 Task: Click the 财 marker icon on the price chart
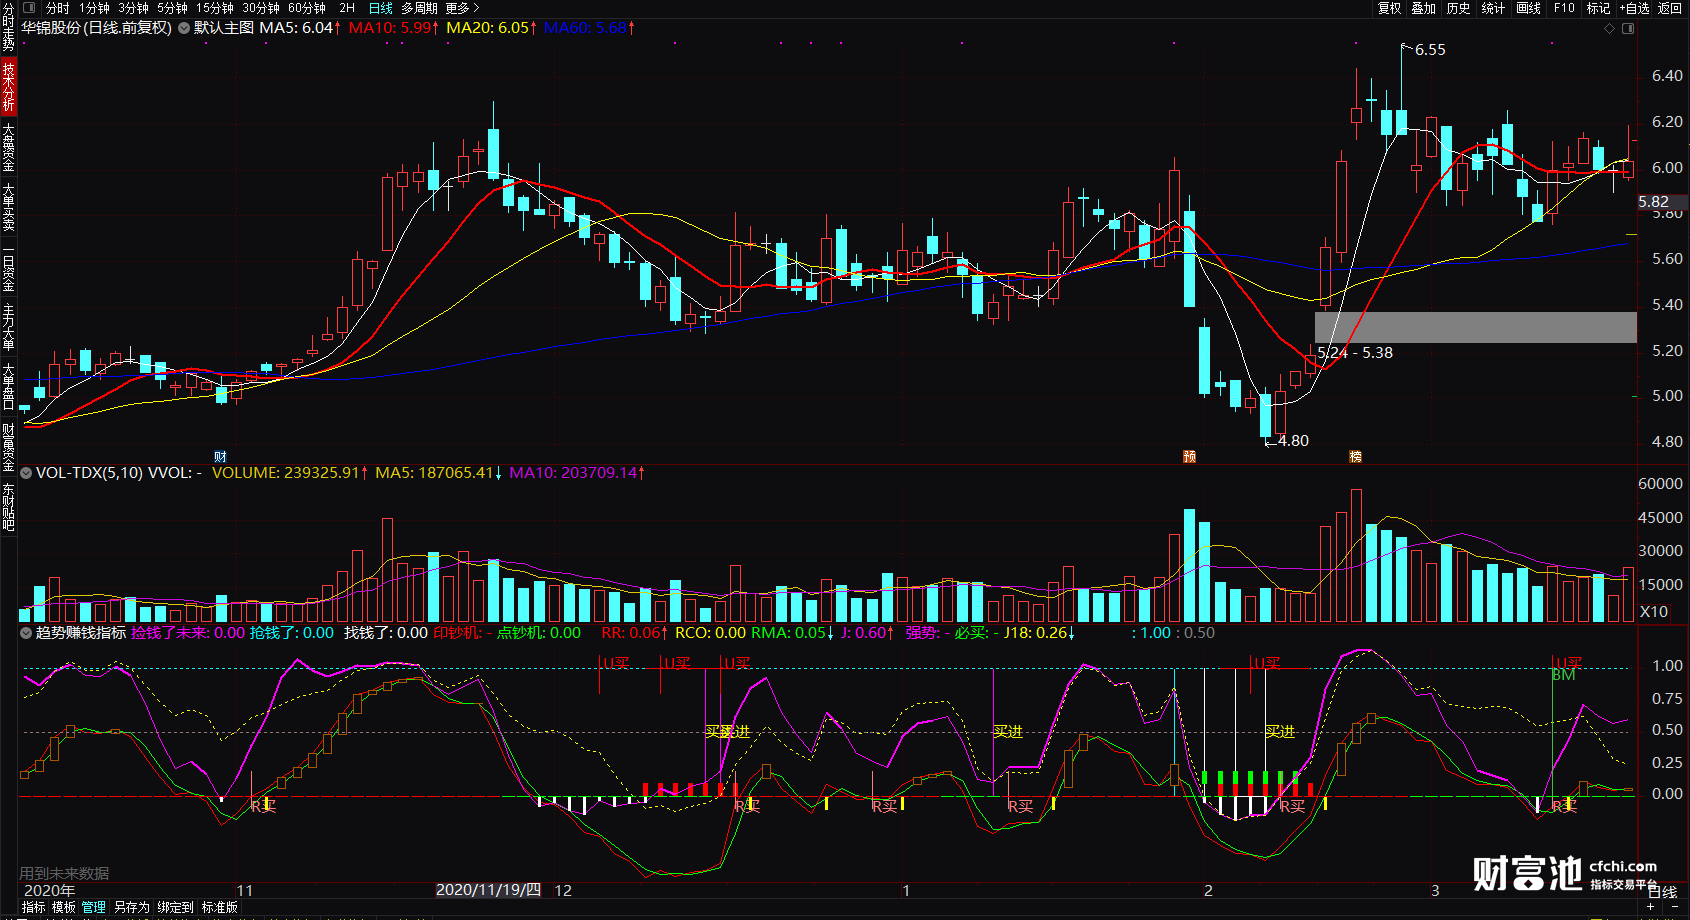[x=220, y=457]
